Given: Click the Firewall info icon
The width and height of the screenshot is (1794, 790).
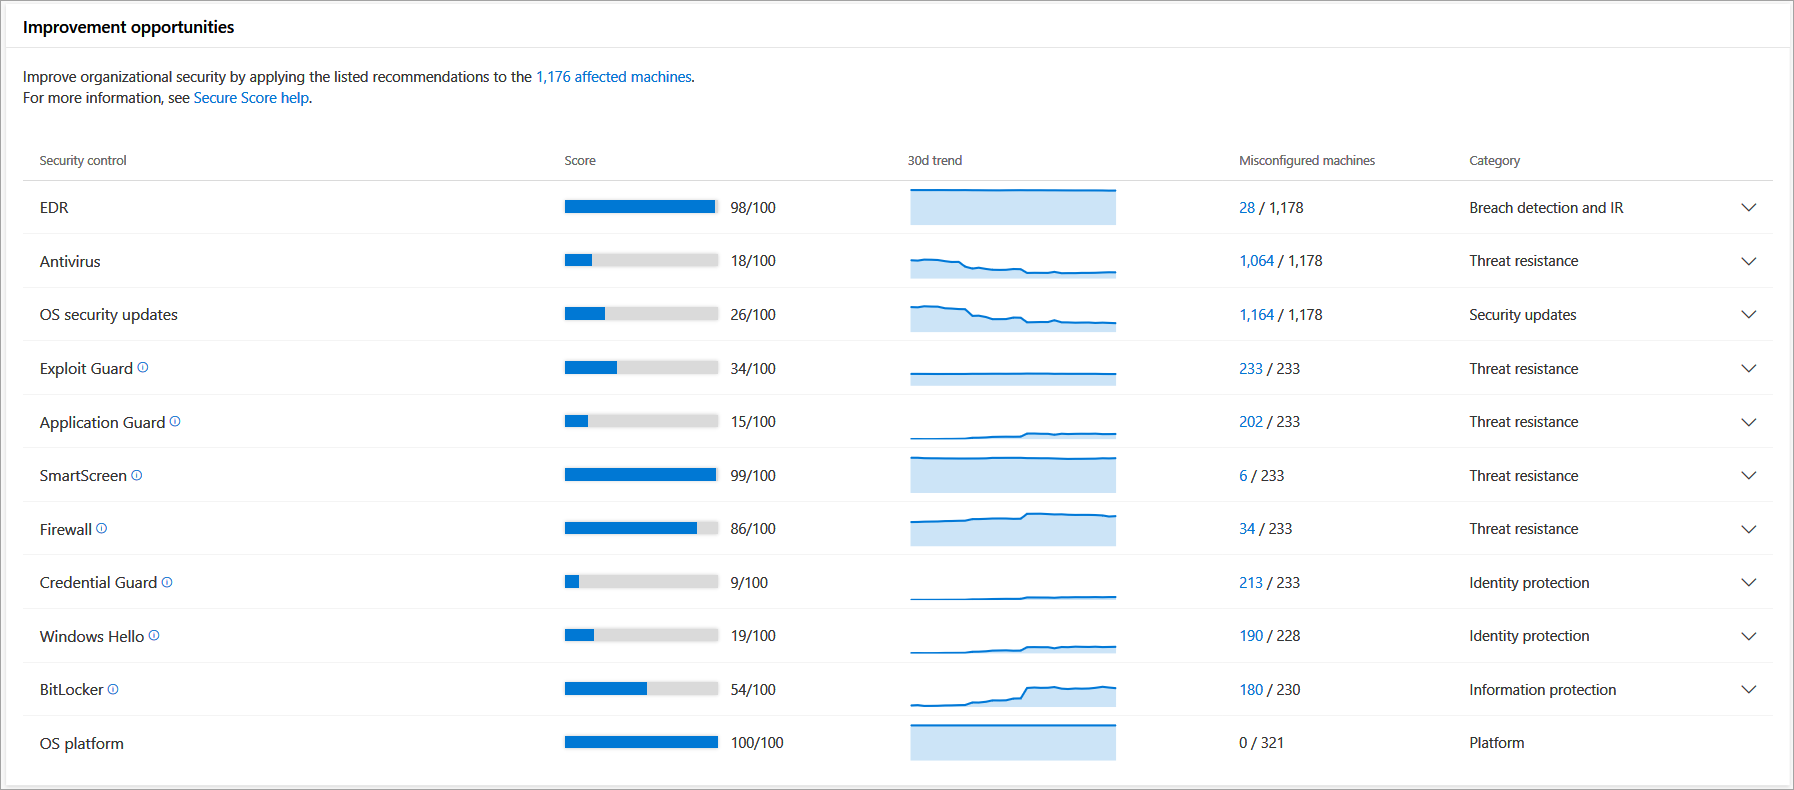Looking at the screenshot, I should pos(101,529).
